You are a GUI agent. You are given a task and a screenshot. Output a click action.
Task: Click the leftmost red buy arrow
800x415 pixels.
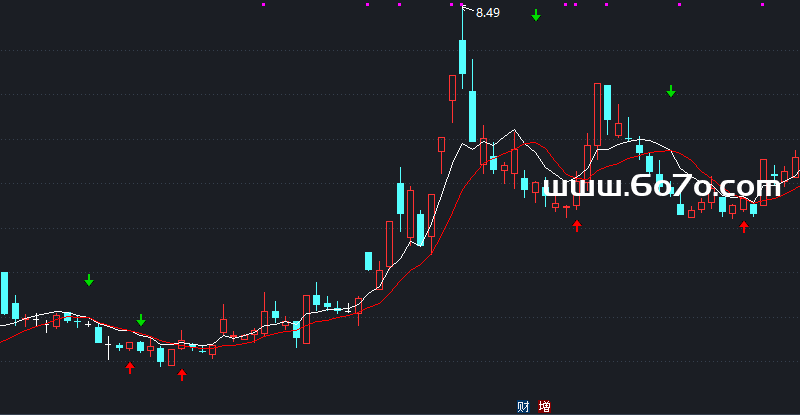click(x=130, y=367)
